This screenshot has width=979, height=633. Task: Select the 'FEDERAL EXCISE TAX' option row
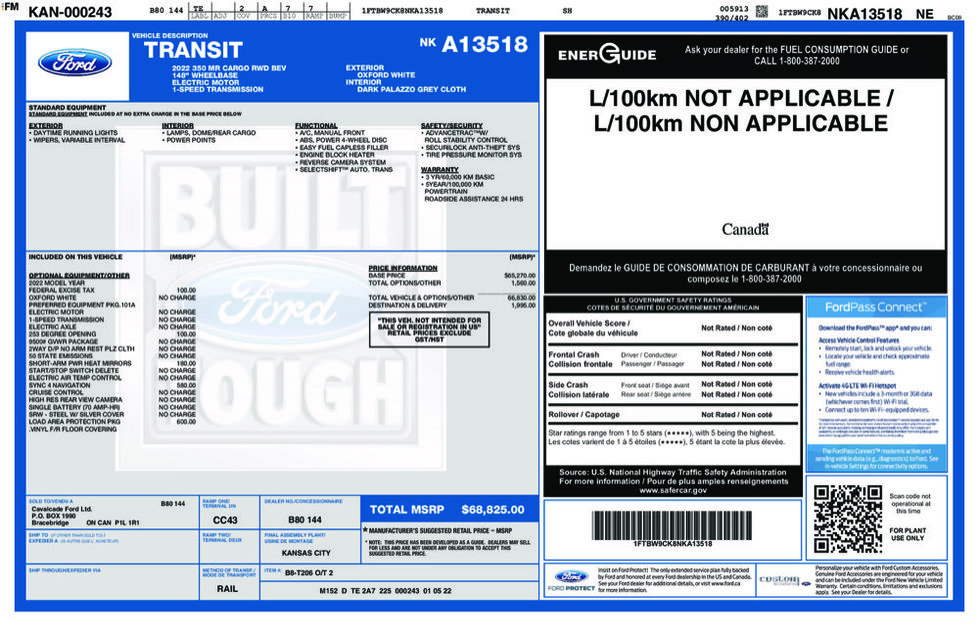point(112,290)
